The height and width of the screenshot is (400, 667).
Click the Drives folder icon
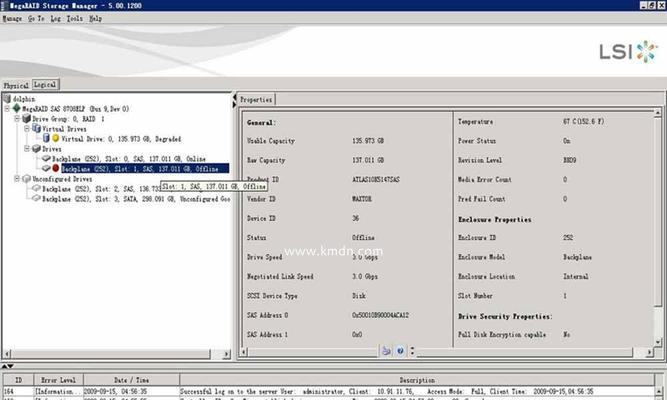(37, 149)
